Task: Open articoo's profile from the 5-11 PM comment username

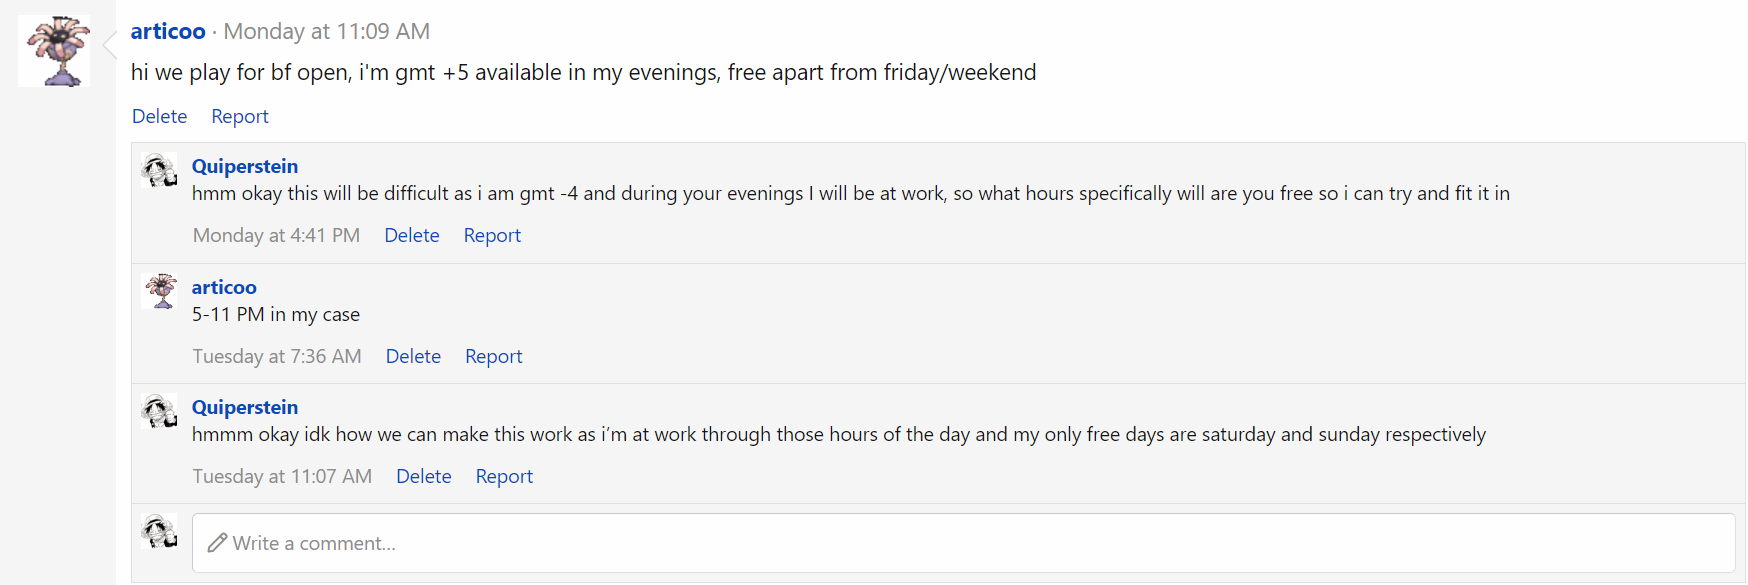Action: pos(224,287)
